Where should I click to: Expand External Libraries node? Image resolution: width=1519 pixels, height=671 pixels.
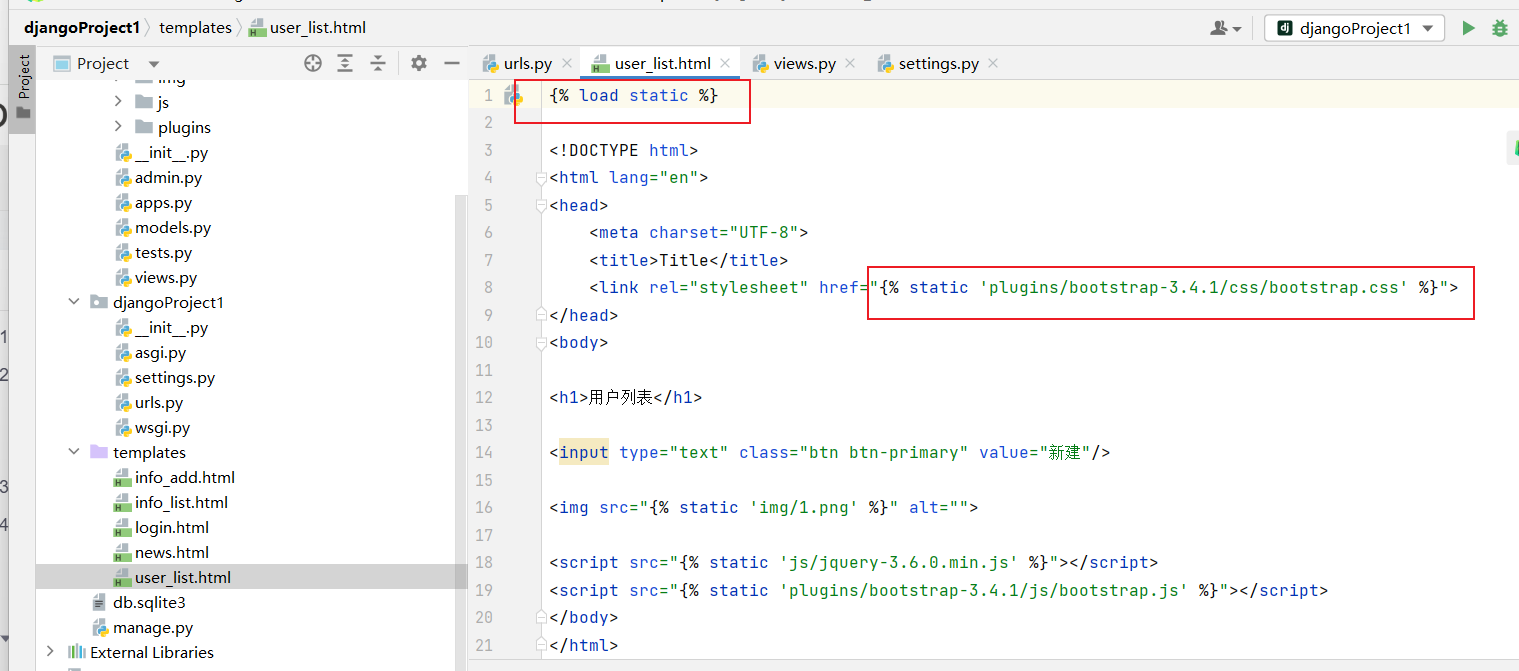click(50, 652)
